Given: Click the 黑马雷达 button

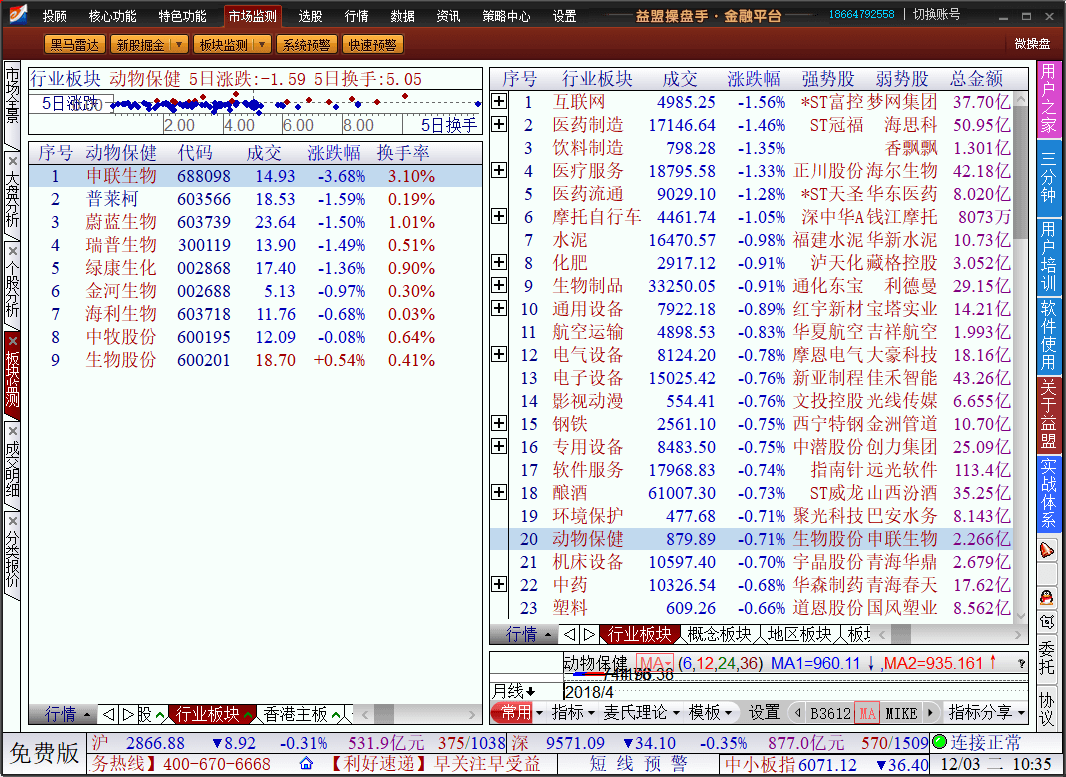Looking at the screenshot, I should point(74,45).
